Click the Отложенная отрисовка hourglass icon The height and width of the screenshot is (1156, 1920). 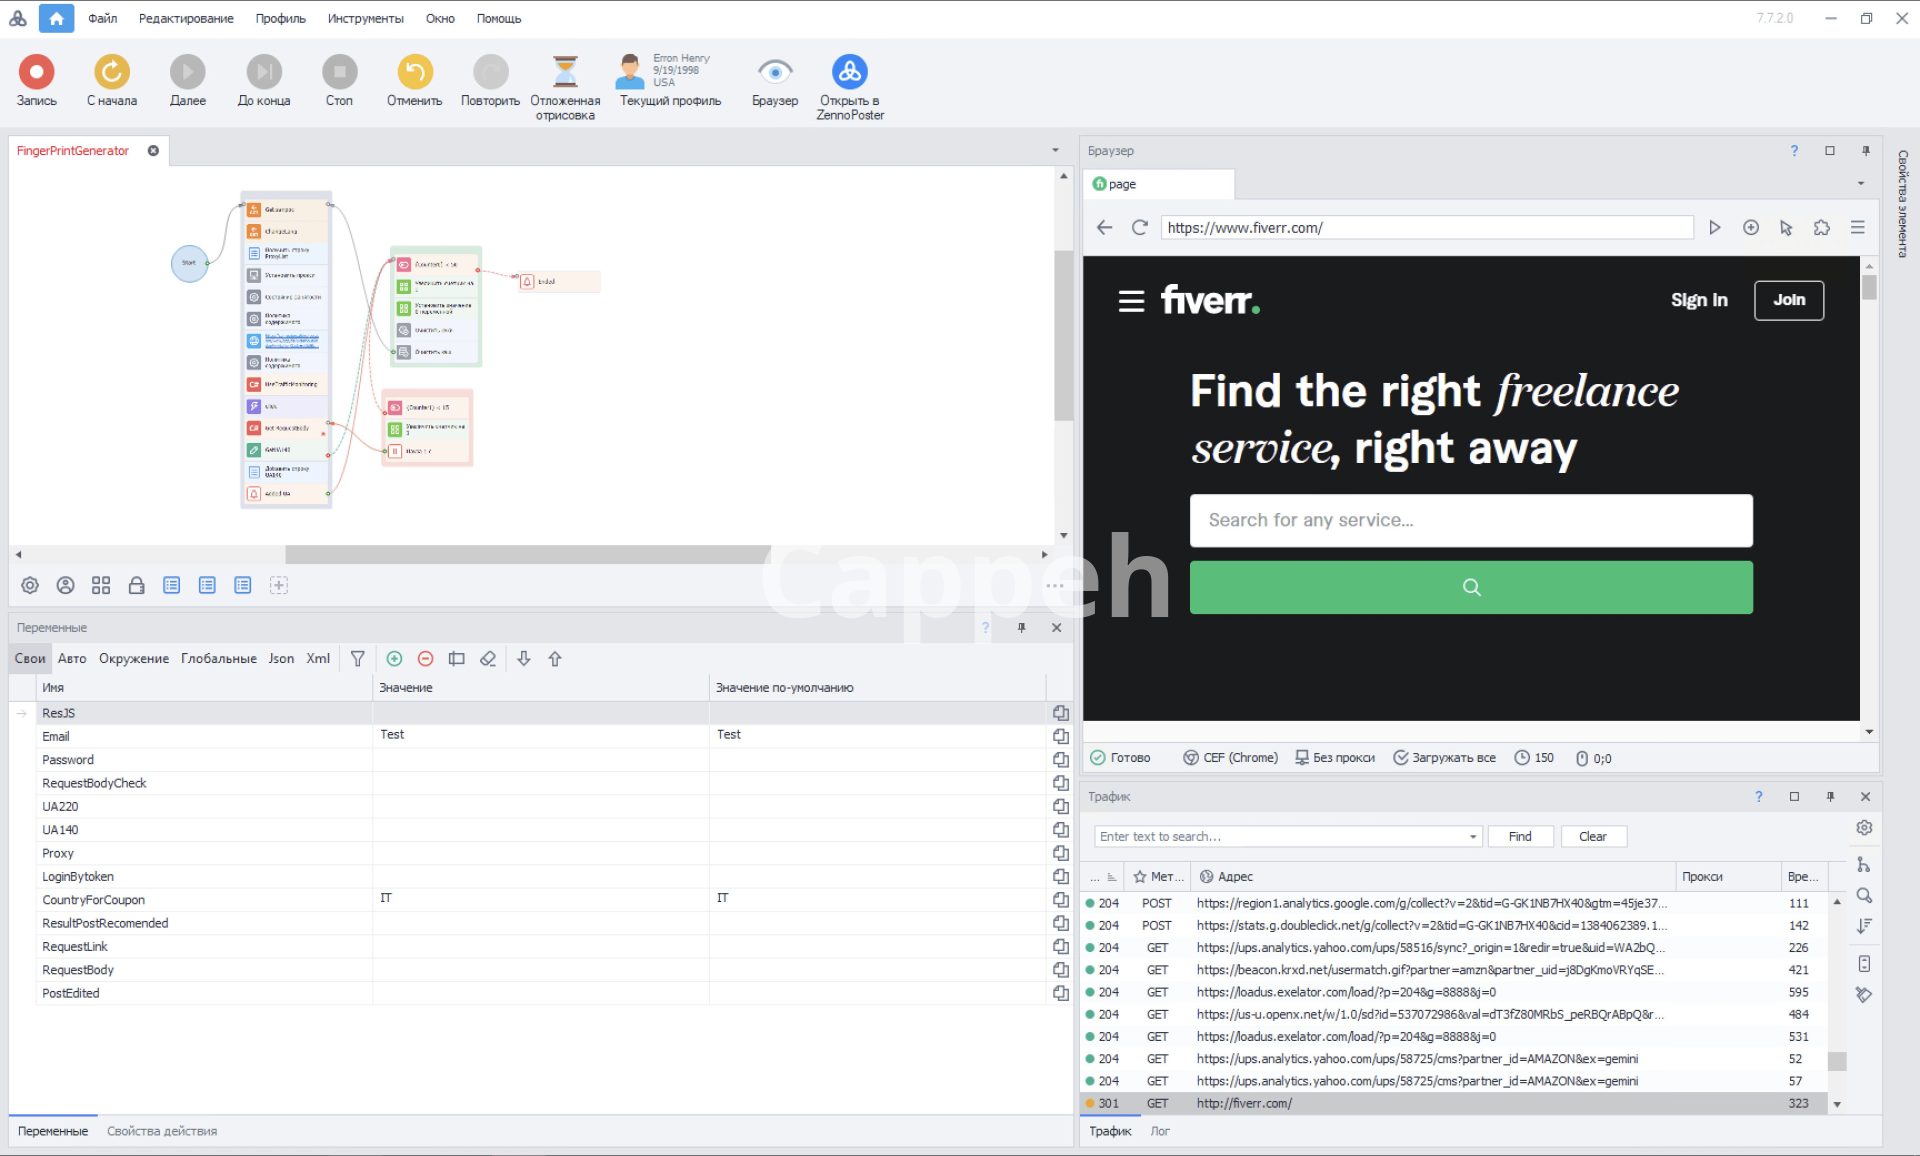click(x=565, y=72)
